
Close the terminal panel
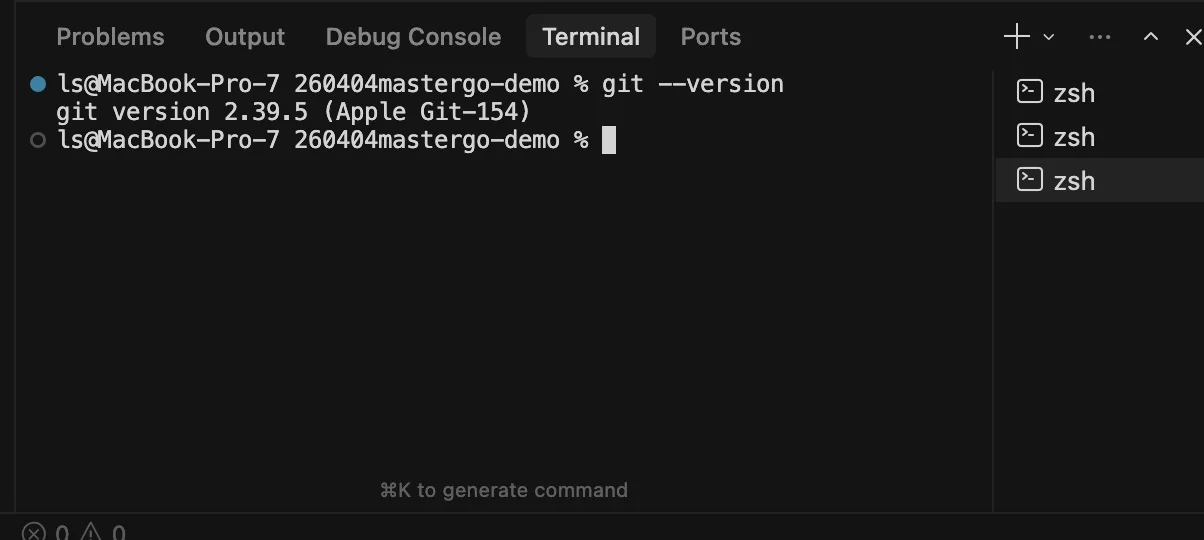coord(1192,37)
